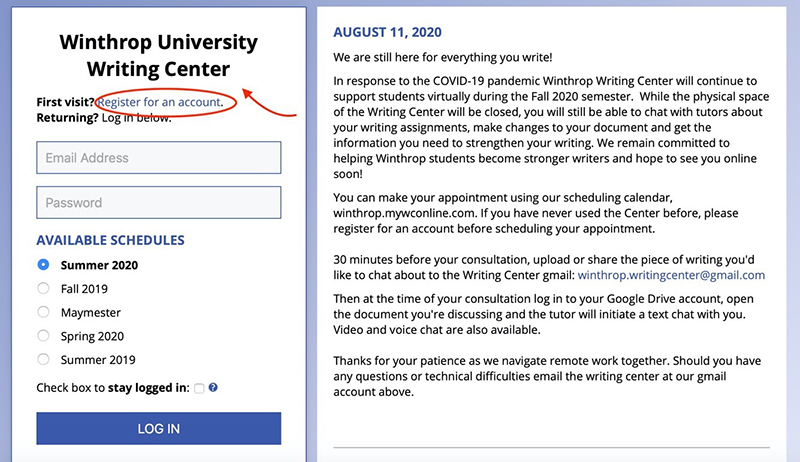Select the Summer 2020 schedule radio button
Viewport: 800px width, 462px height.
pyautogui.click(x=43, y=265)
